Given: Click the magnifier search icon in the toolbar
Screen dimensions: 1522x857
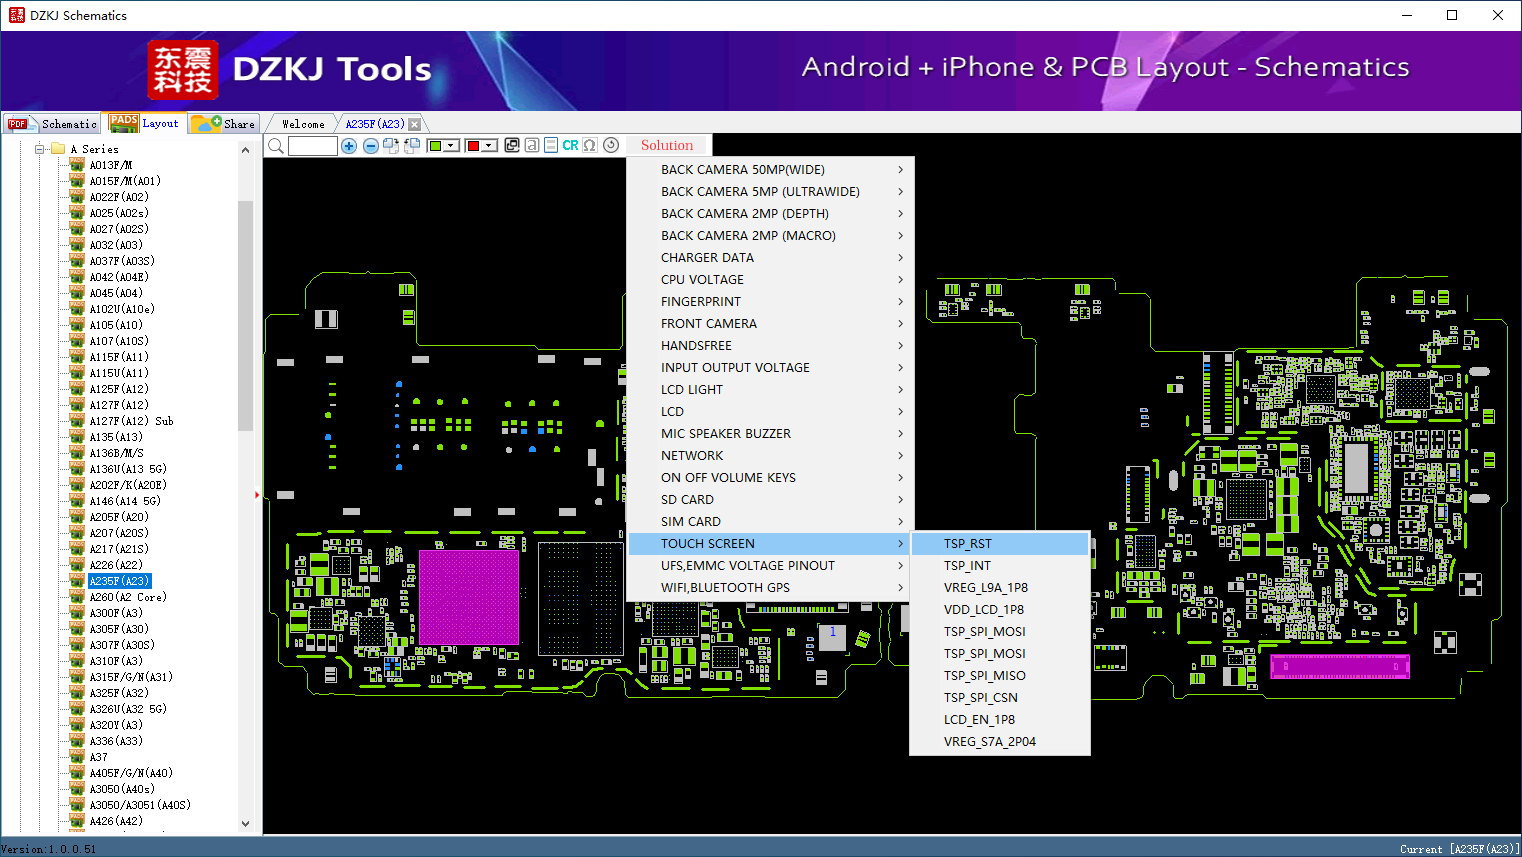Looking at the screenshot, I should tap(276, 146).
